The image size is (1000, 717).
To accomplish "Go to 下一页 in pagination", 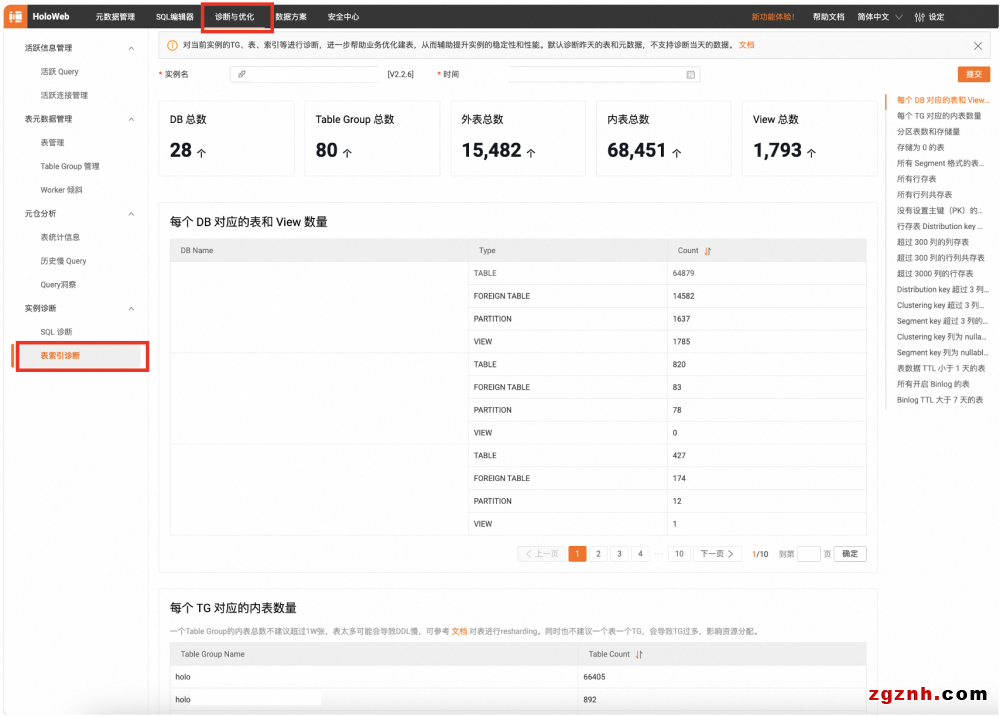I will point(717,554).
